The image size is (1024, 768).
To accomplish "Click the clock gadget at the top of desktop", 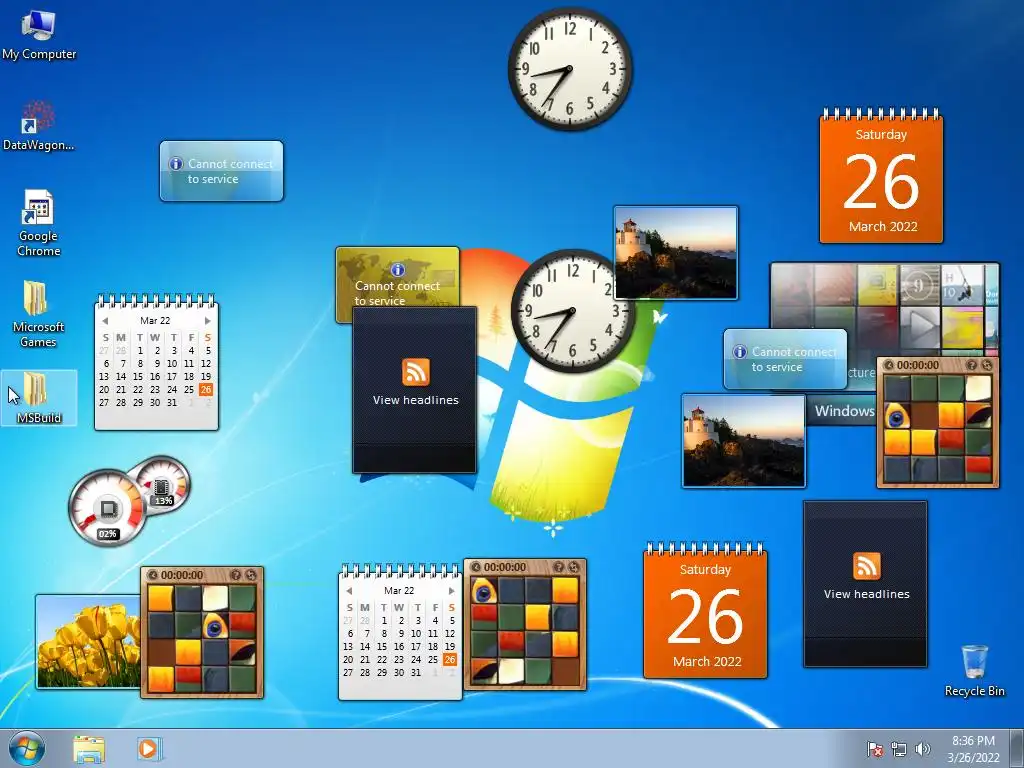I will (570, 69).
